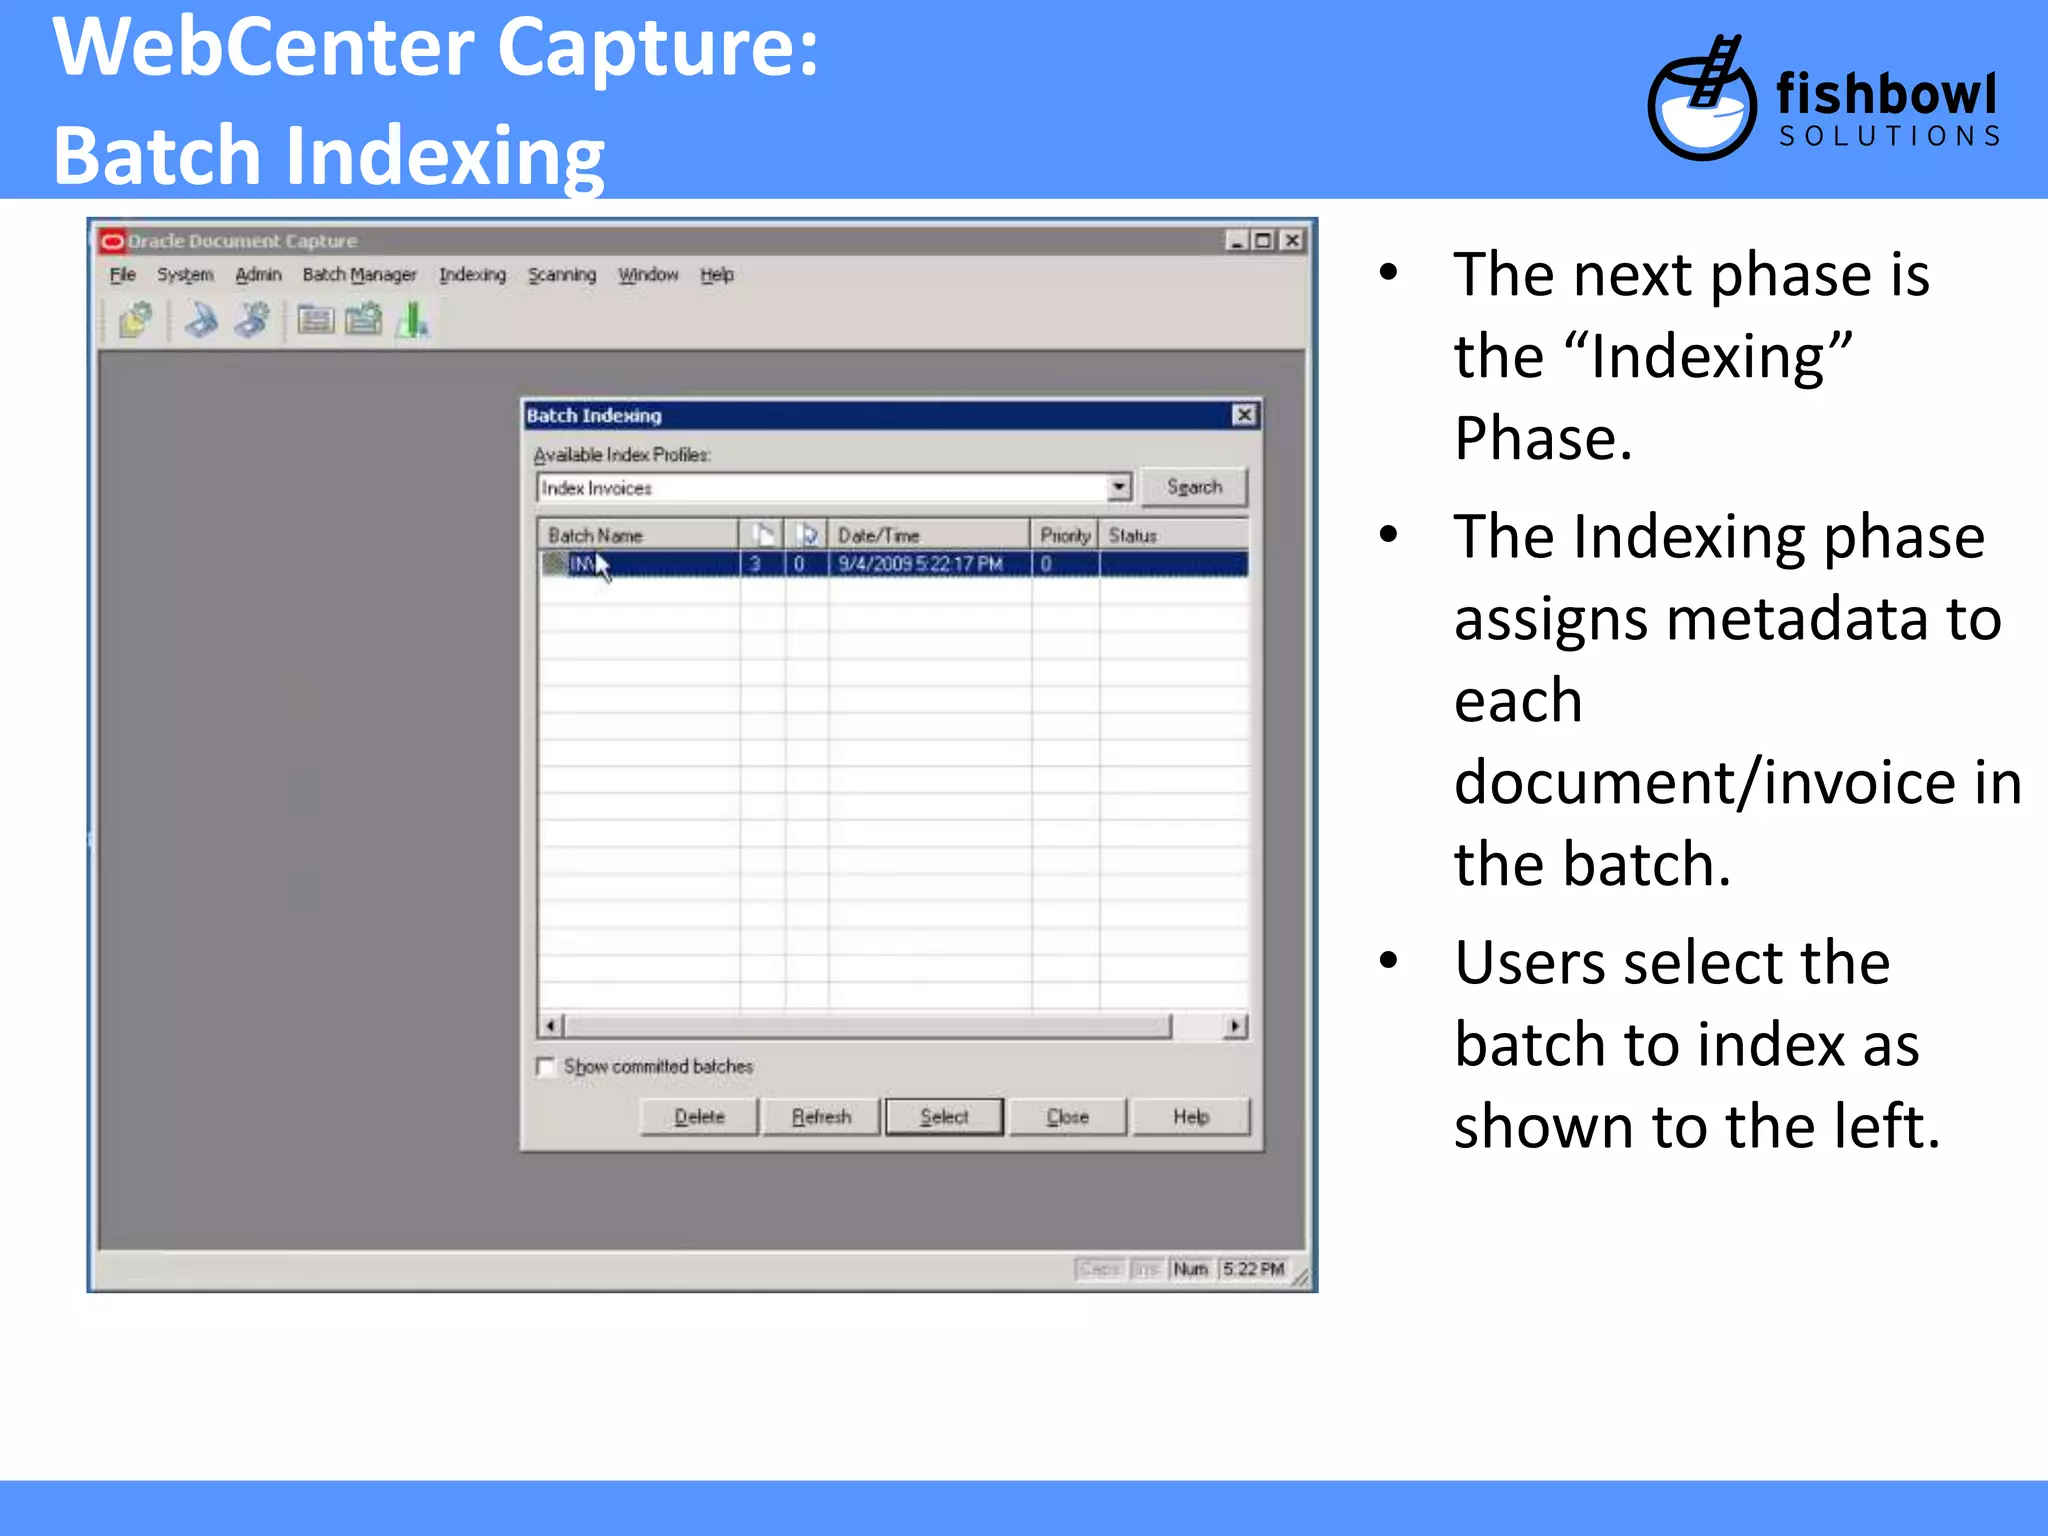This screenshot has width=2048, height=1536.
Task: Enable Show committed batches checkbox
Action: click(546, 1066)
